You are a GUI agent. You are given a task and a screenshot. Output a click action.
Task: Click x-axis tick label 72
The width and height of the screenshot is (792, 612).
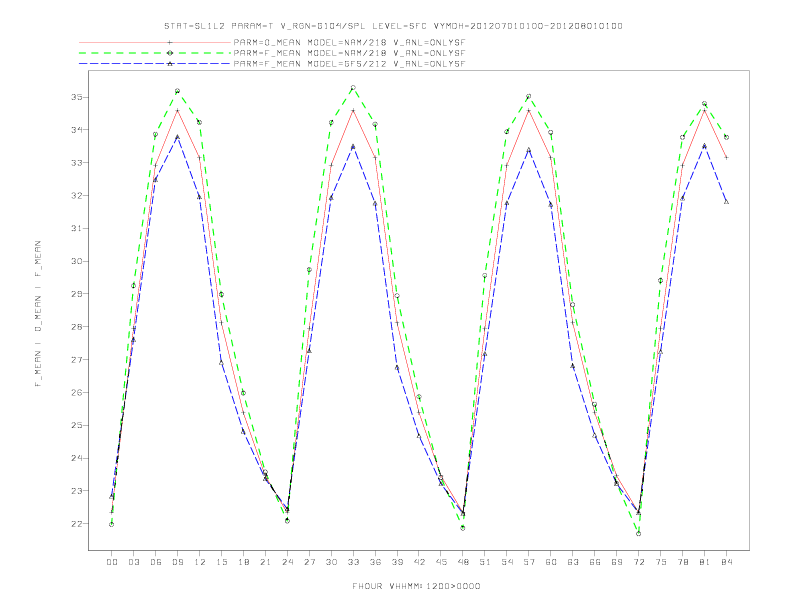[x=639, y=562]
